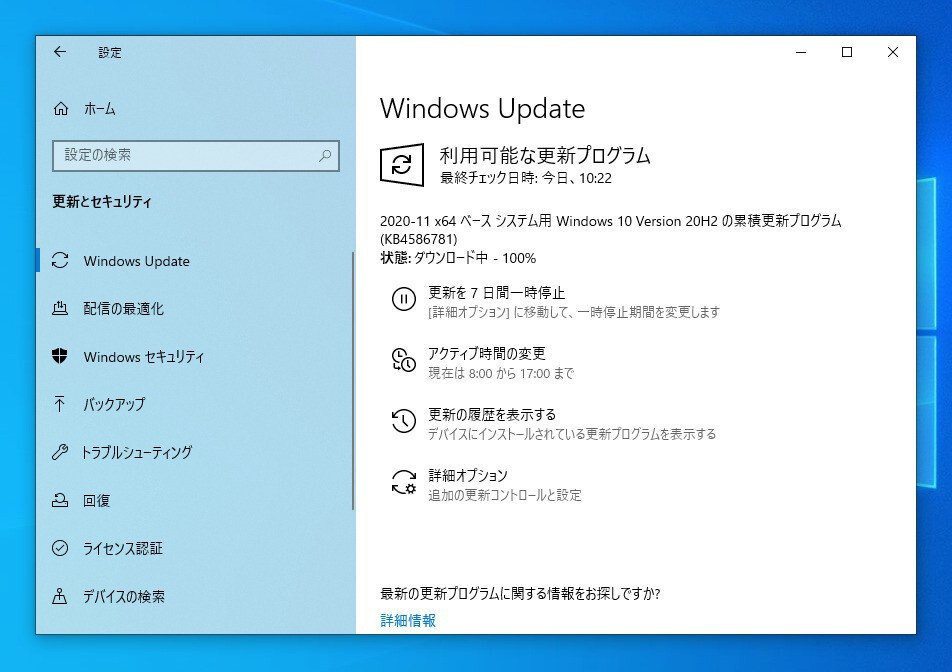Click the デバイスの検索 person-pin icon
The image size is (952, 672).
(x=60, y=596)
